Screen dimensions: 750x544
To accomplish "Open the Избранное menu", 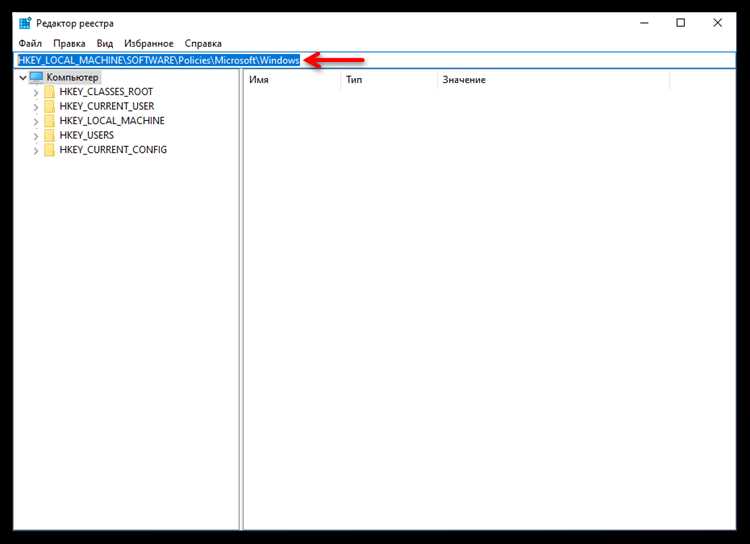I will [149, 44].
